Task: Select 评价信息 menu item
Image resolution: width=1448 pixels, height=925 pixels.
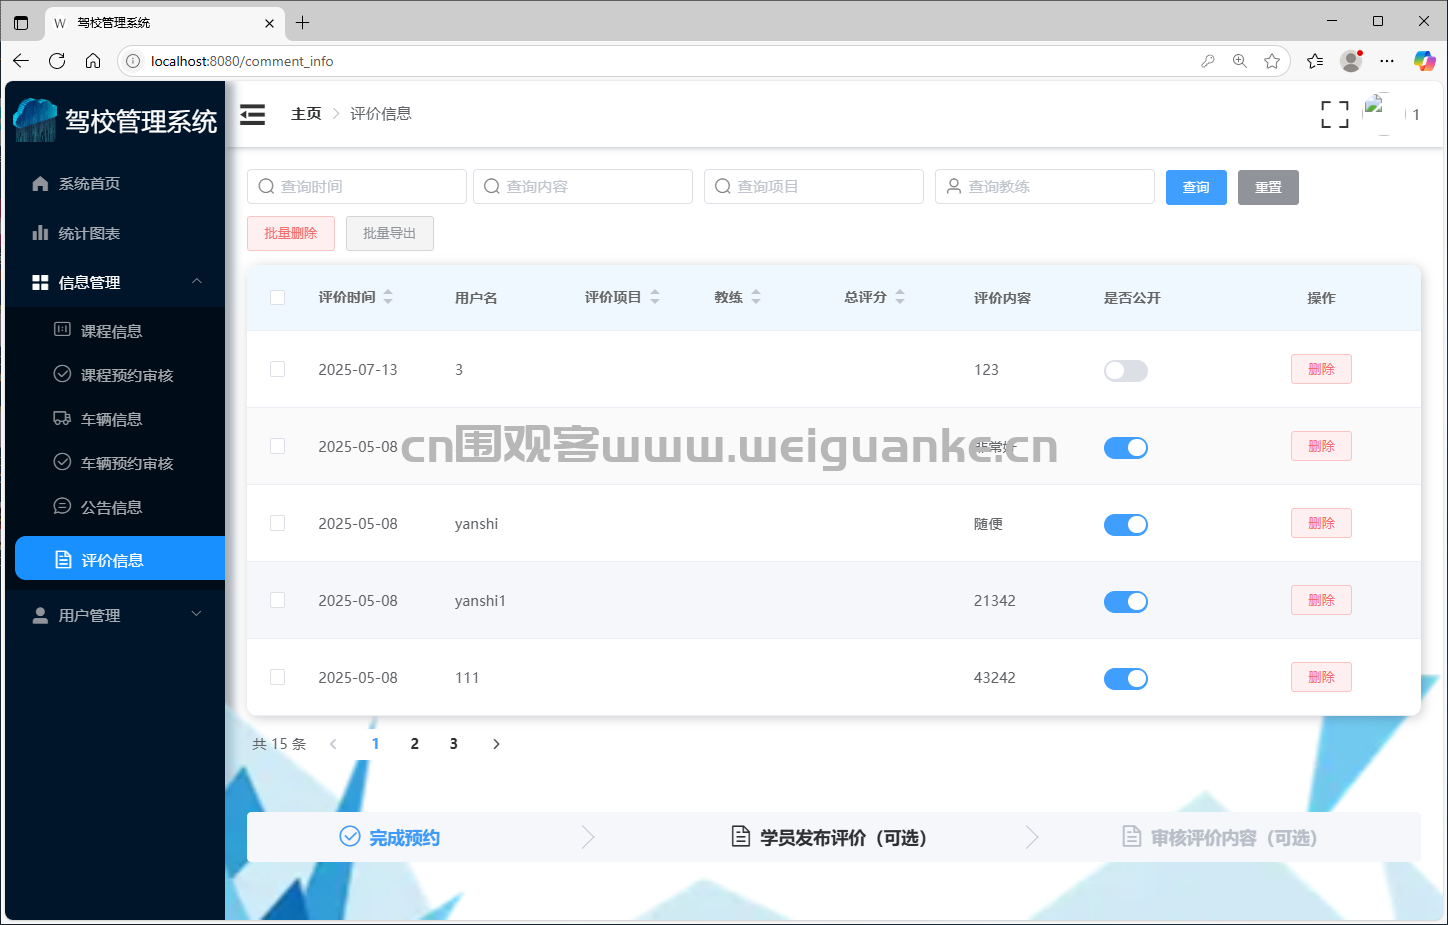Action: (120, 559)
